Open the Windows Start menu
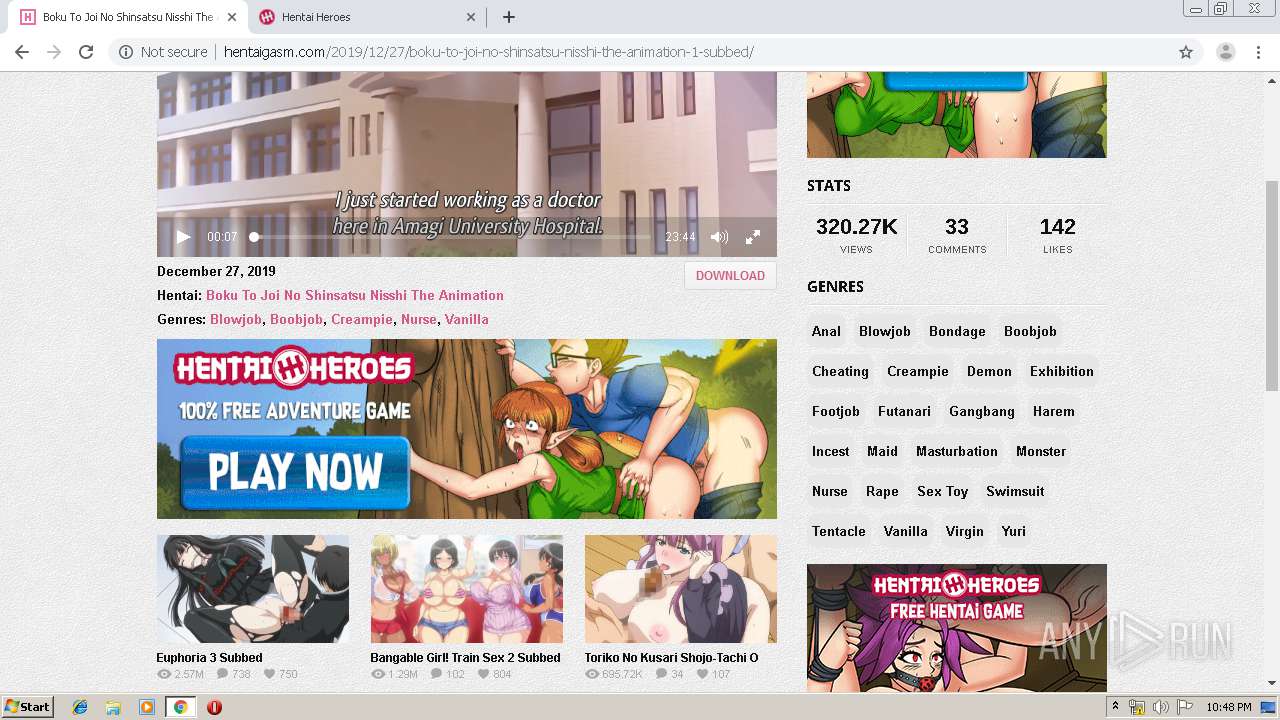1280x720 pixels. point(27,707)
